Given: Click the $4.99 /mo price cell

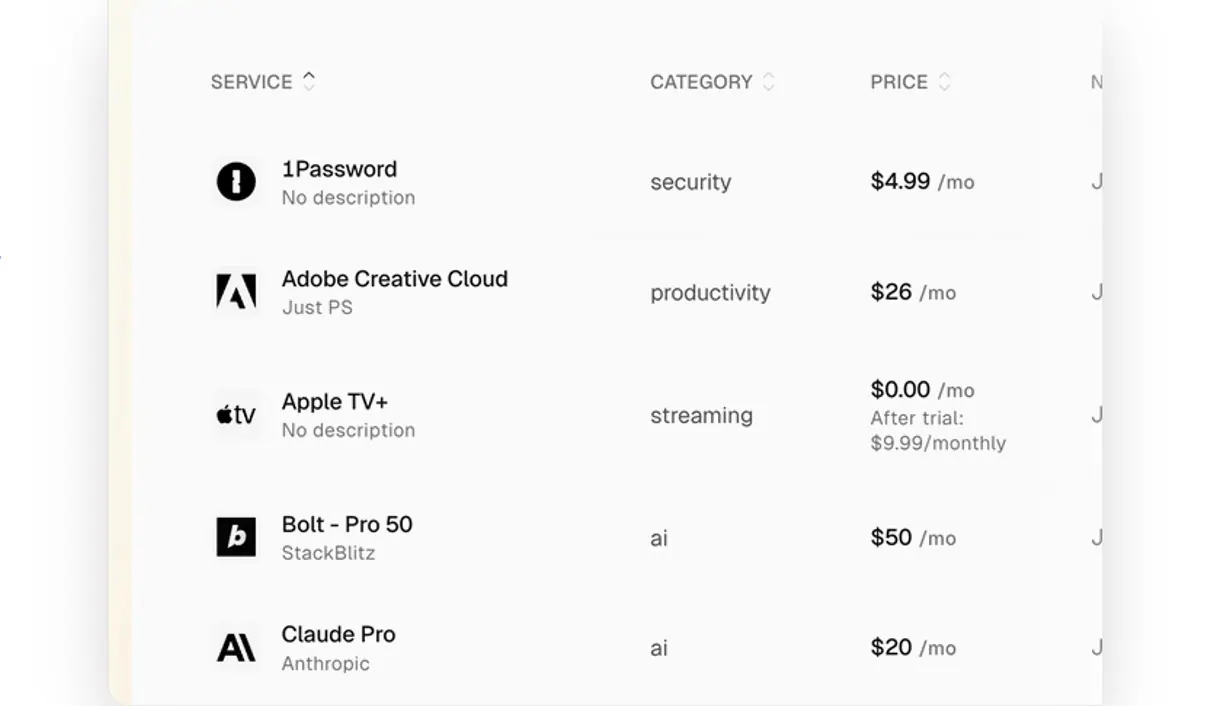Looking at the screenshot, I should pos(922,181).
